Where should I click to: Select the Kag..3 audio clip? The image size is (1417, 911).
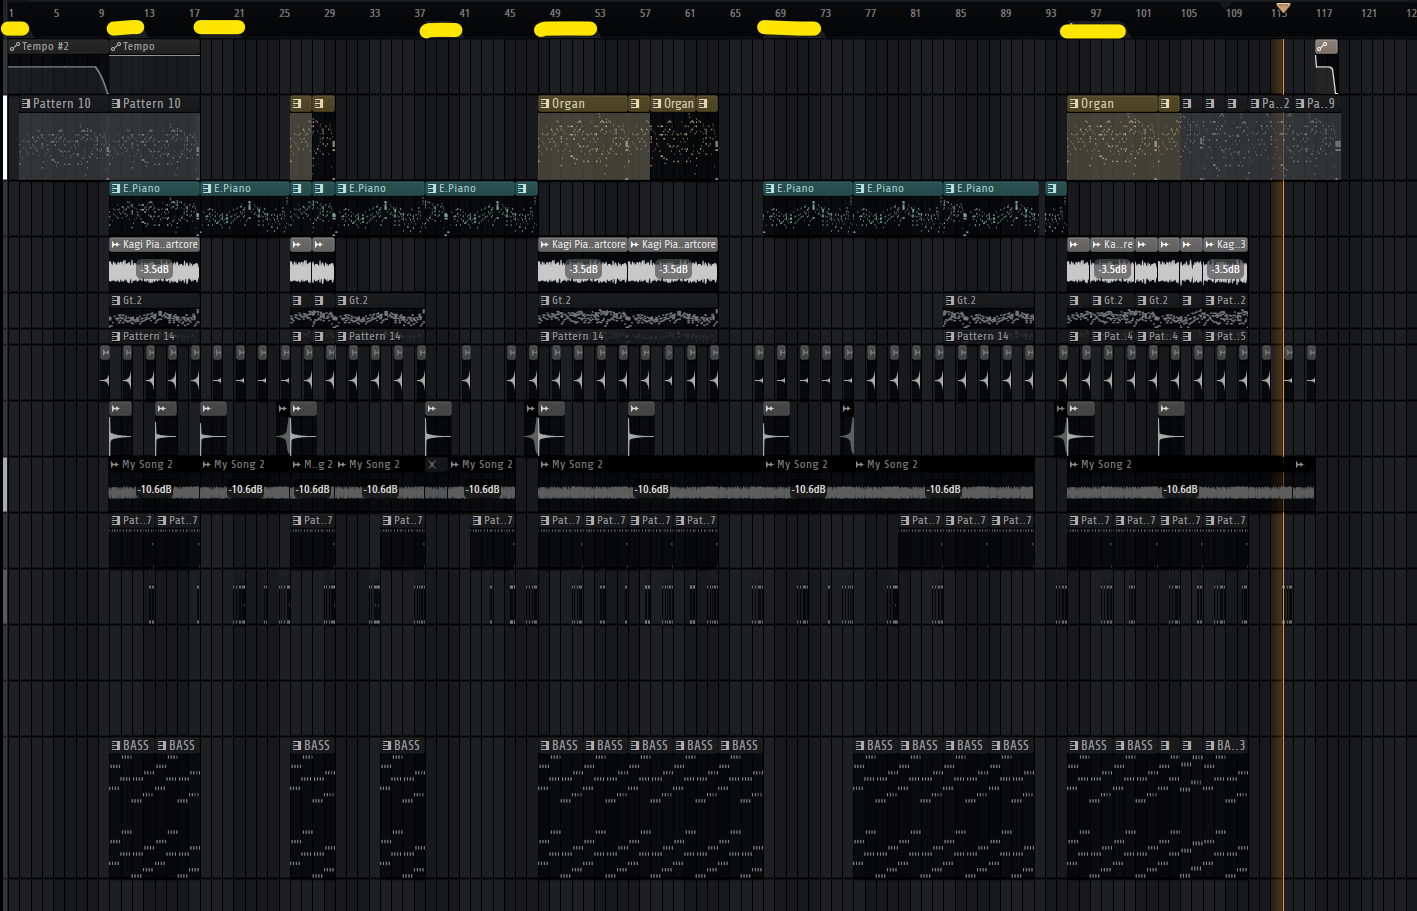(x=1230, y=245)
